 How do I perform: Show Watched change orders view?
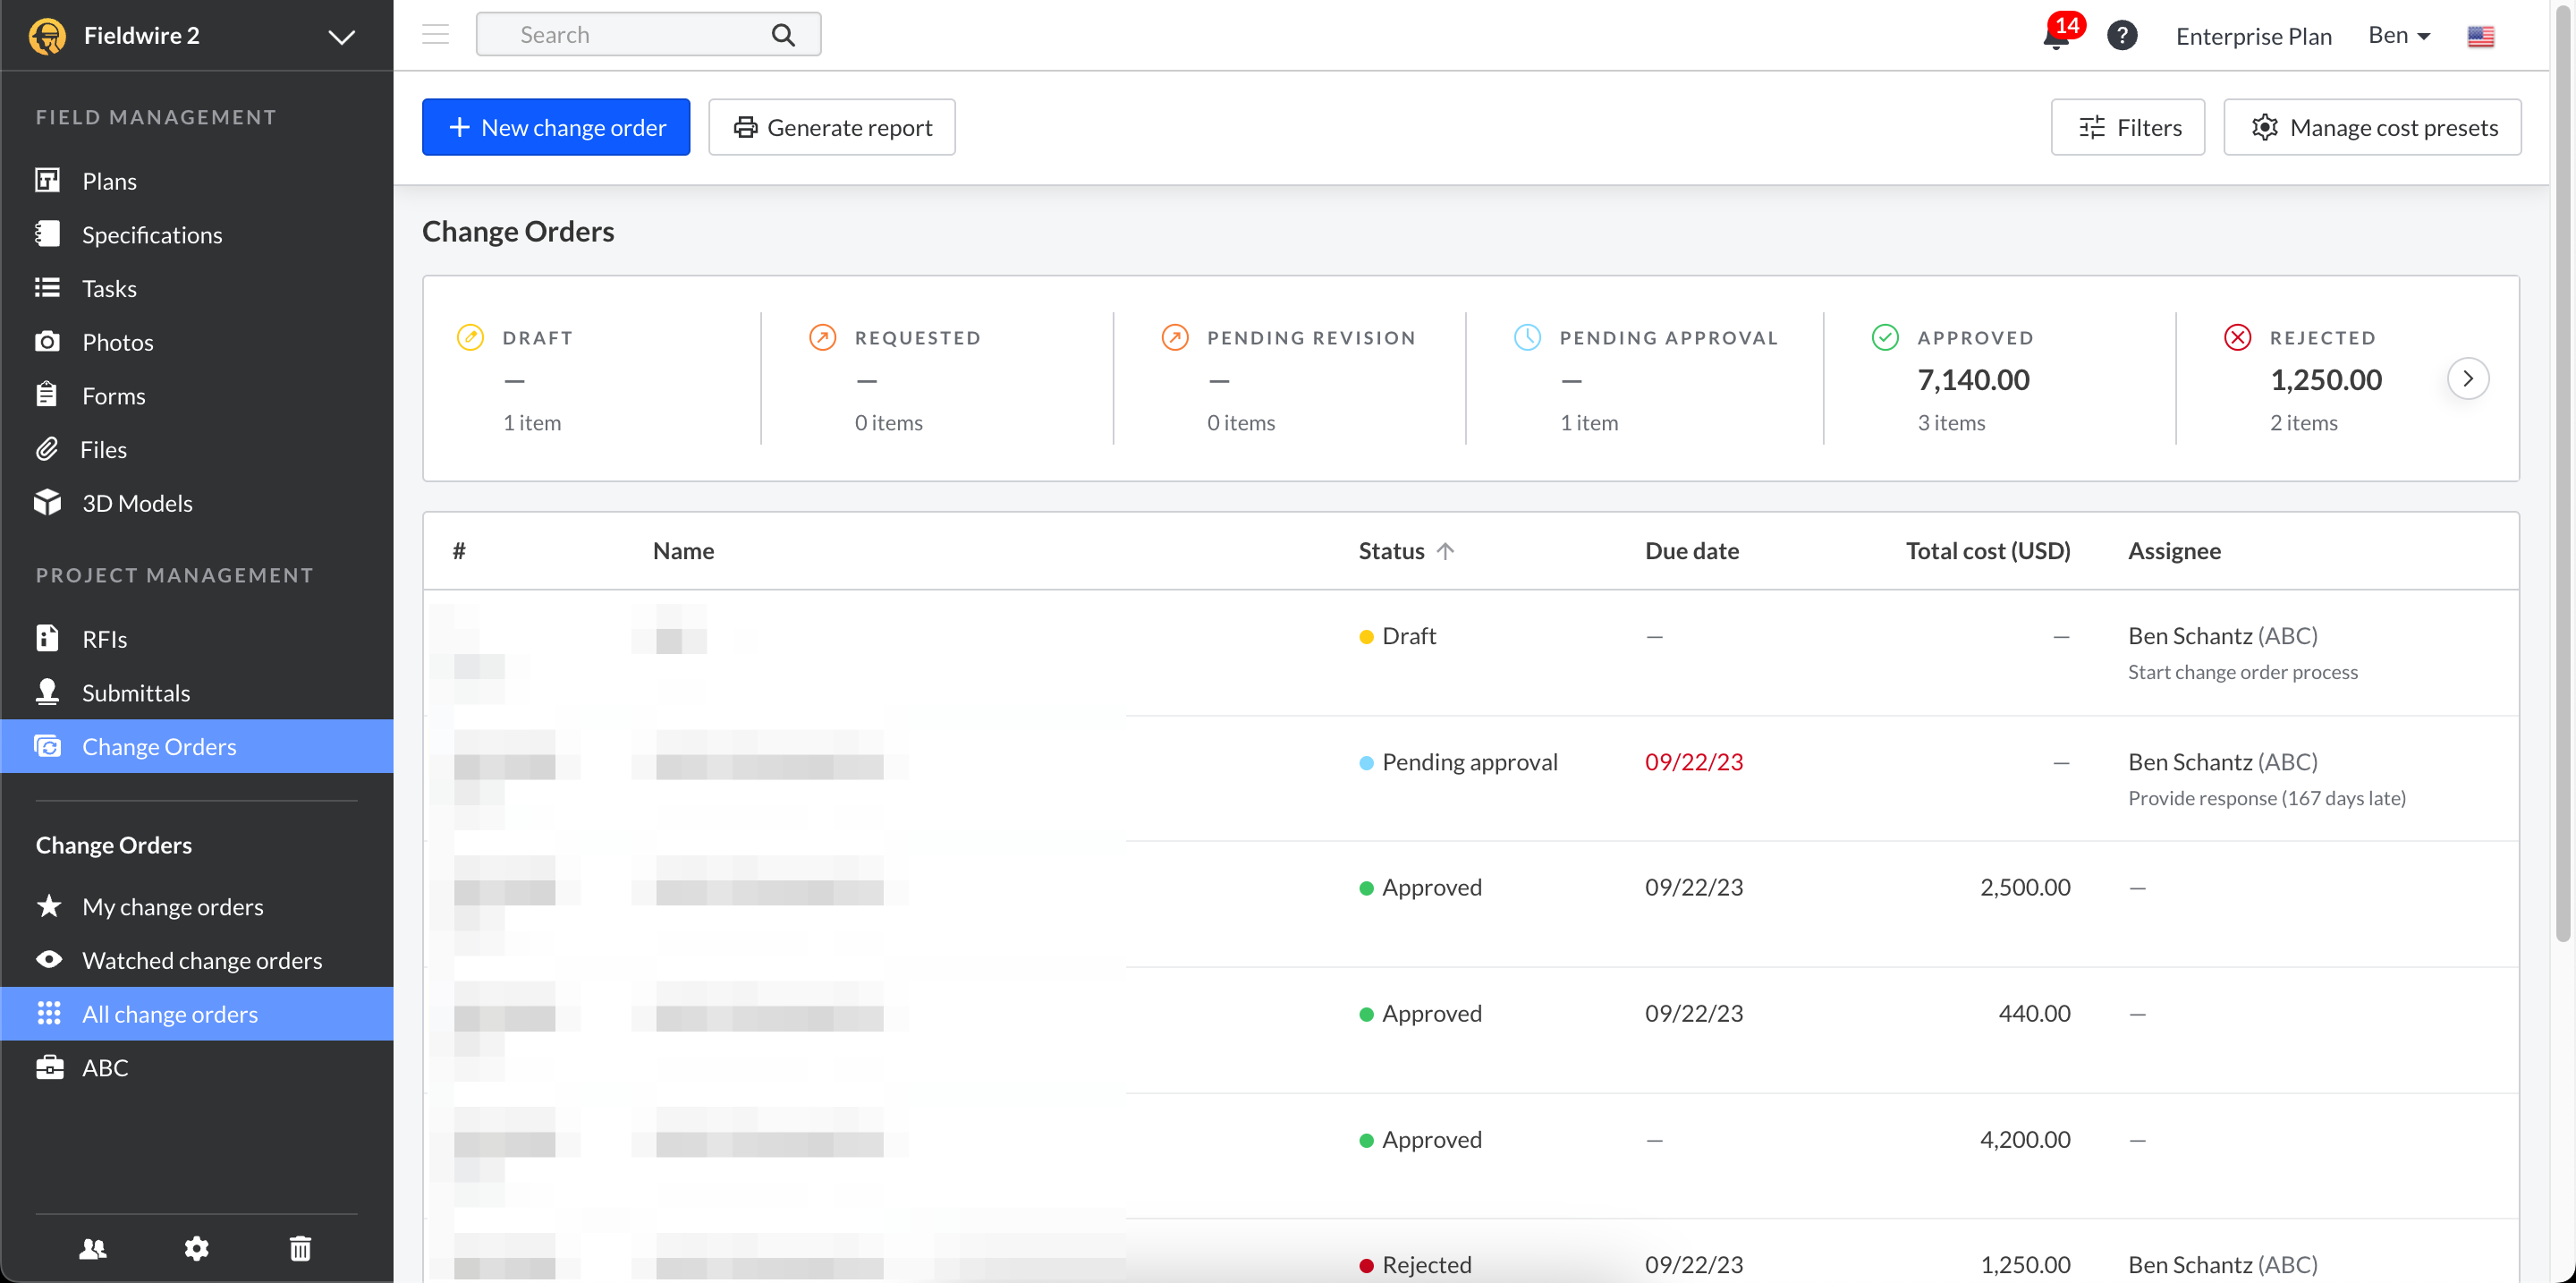coord(202,960)
